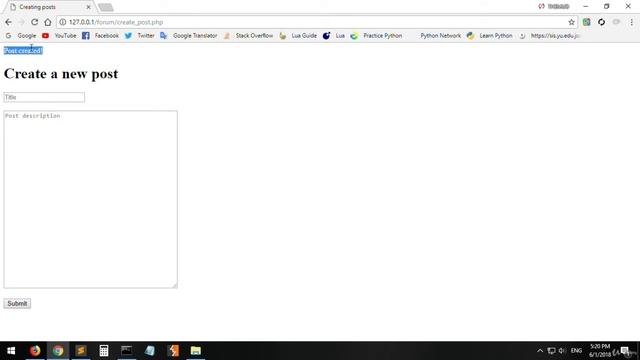
Task: Open a new tab
Action: pos(106,7)
